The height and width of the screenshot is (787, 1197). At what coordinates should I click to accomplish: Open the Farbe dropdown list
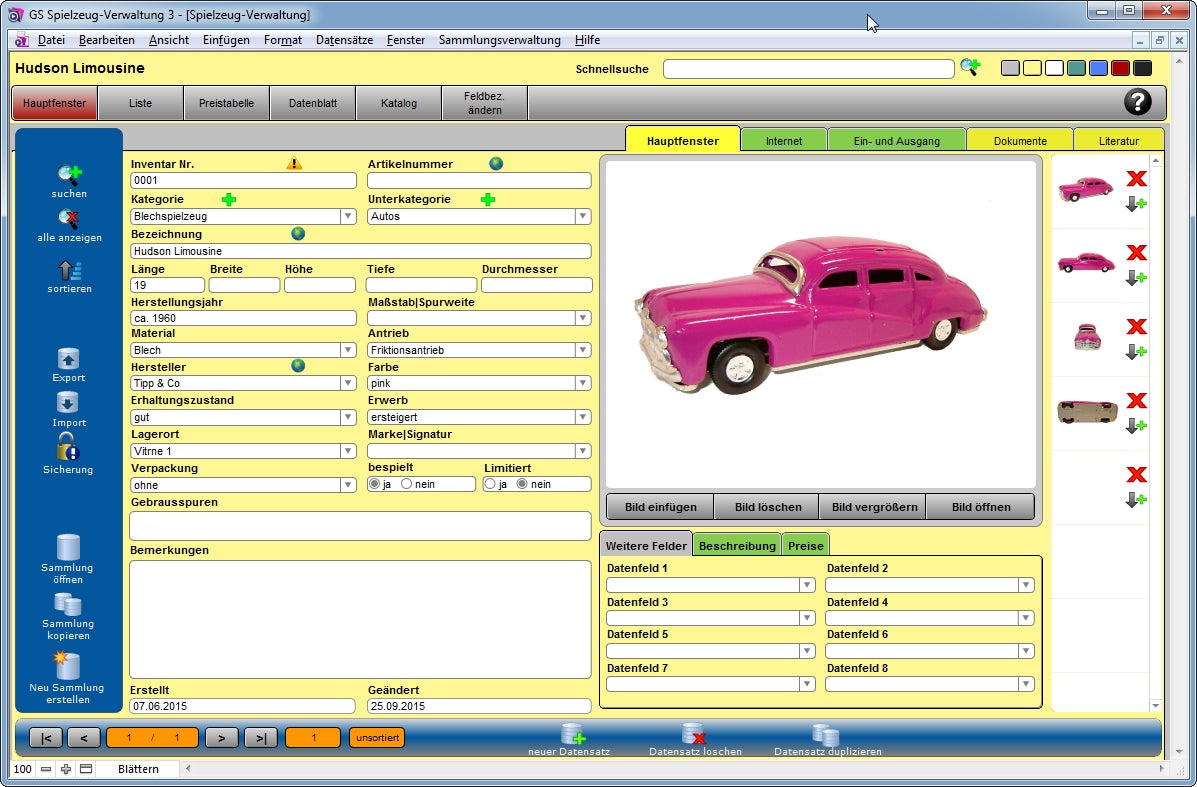point(582,383)
